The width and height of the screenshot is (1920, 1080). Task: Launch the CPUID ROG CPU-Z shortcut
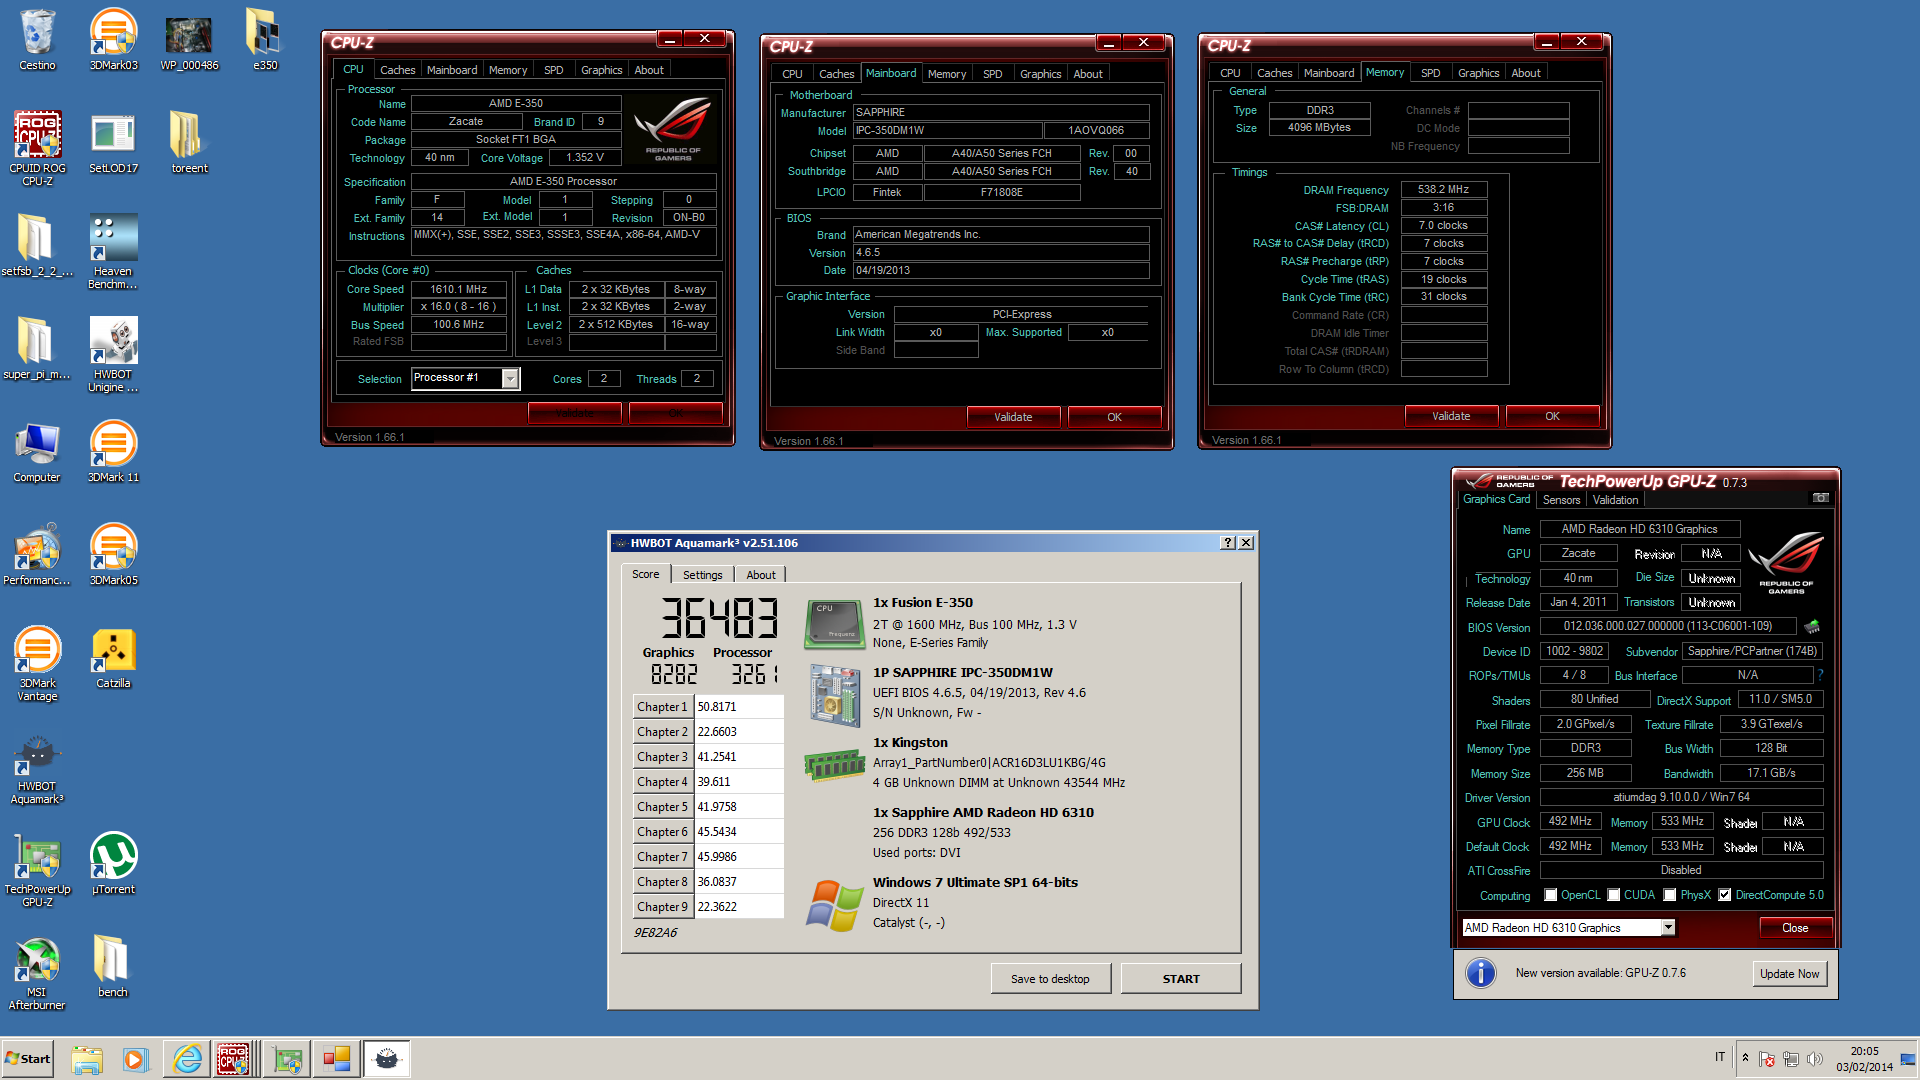point(37,148)
